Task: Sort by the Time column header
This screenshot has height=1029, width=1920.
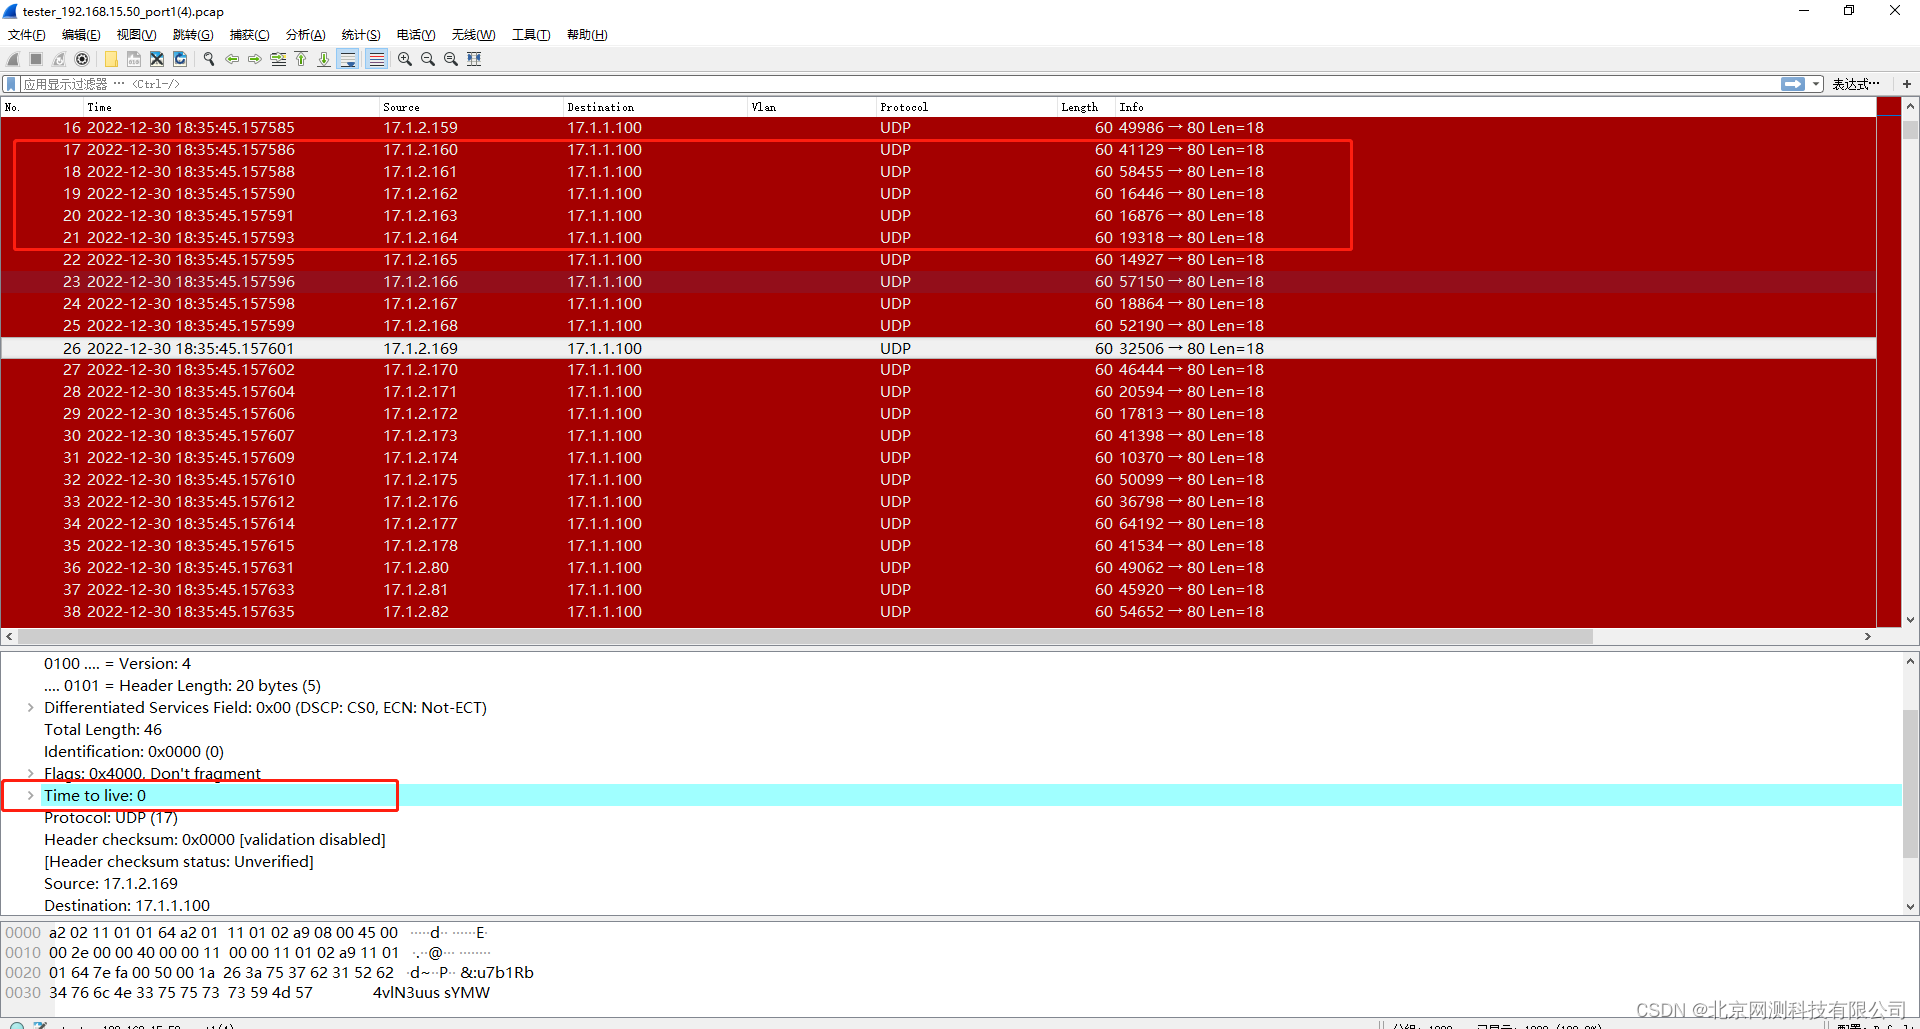Action: point(231,107)
